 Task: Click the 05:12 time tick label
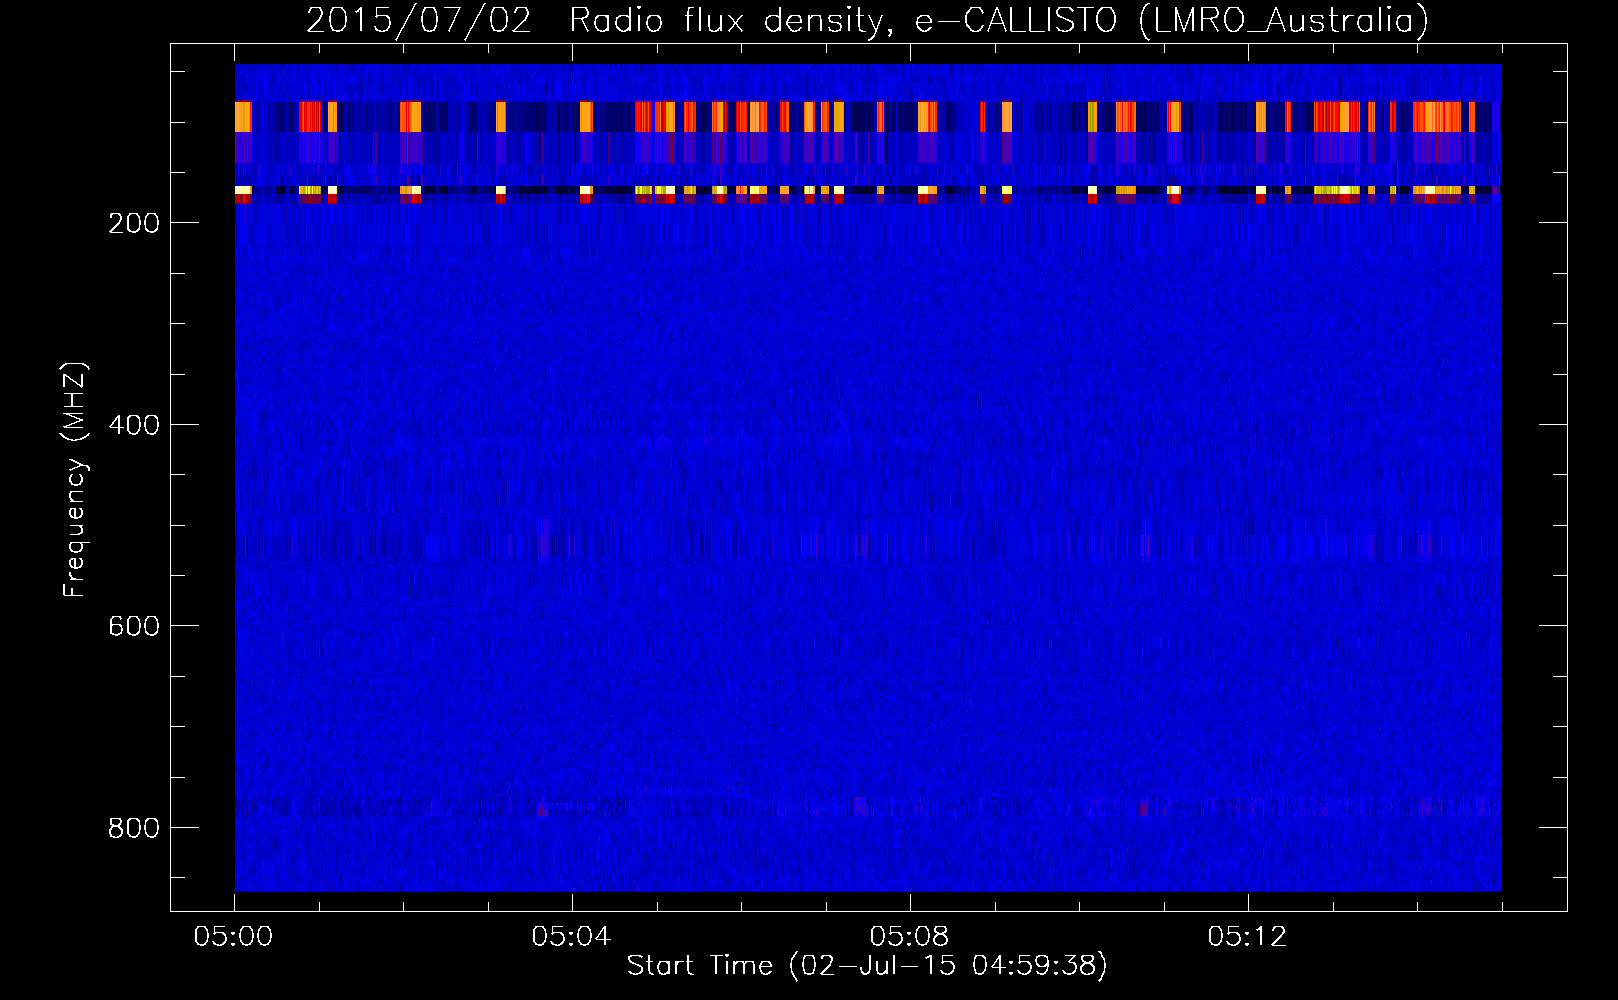[x=1248, y=937]
